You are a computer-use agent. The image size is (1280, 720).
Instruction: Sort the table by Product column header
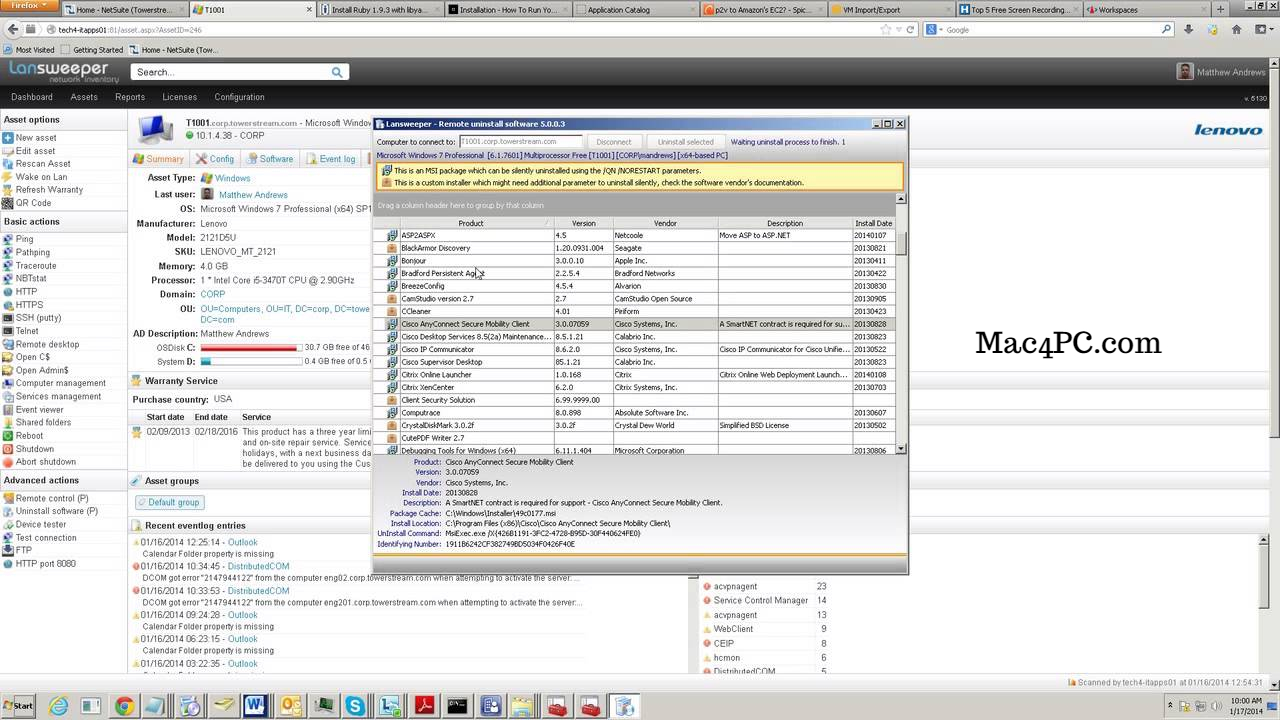pos(471,223)
